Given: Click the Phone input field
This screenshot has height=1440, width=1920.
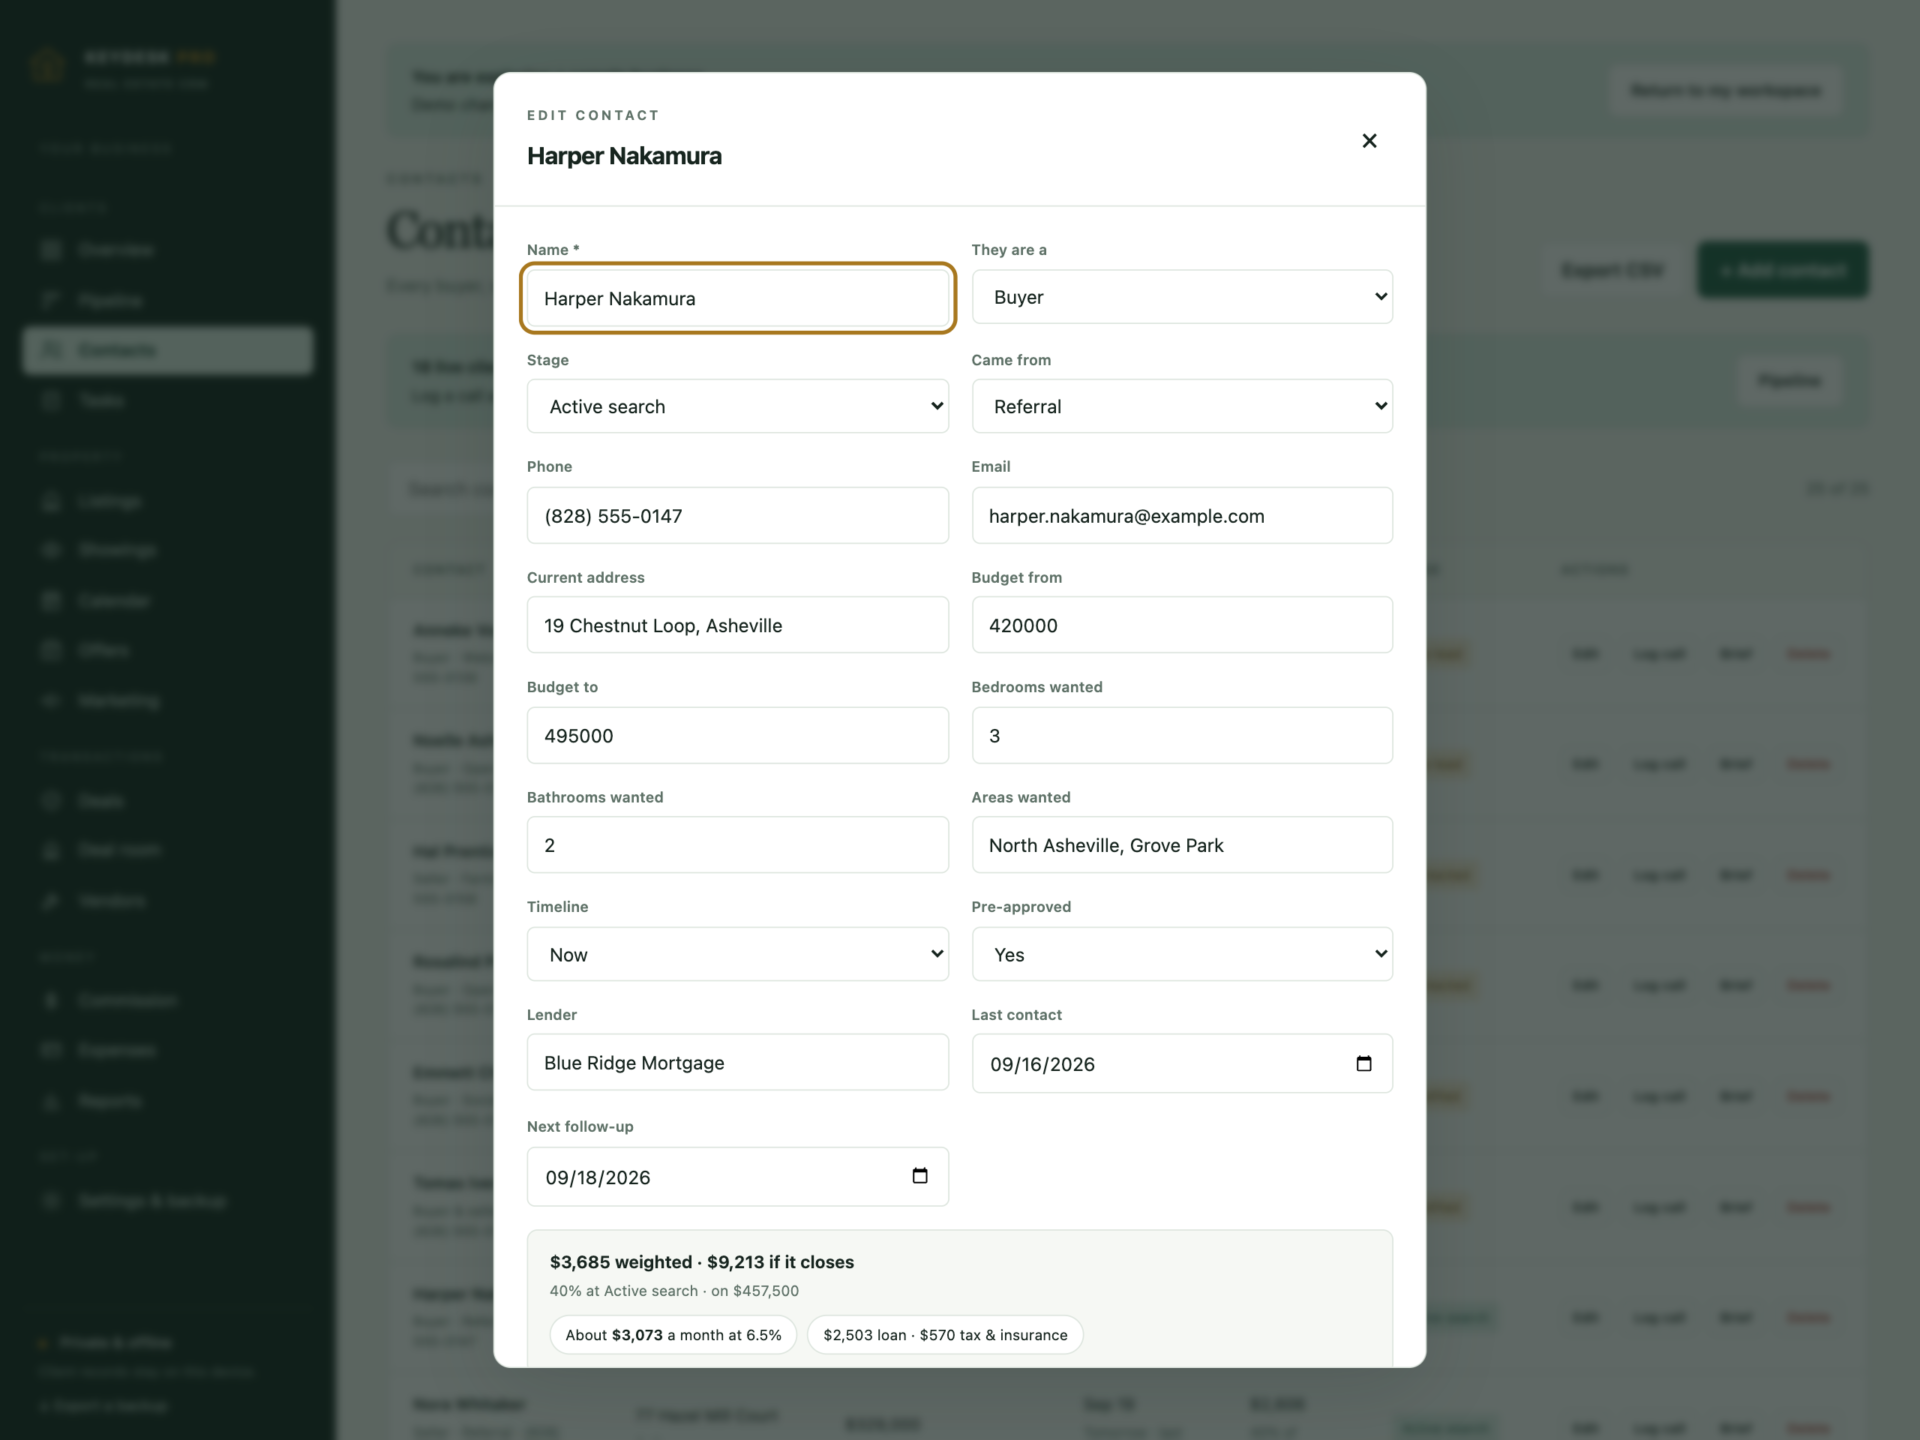Looking at the screenshot, I should (737, 516).
